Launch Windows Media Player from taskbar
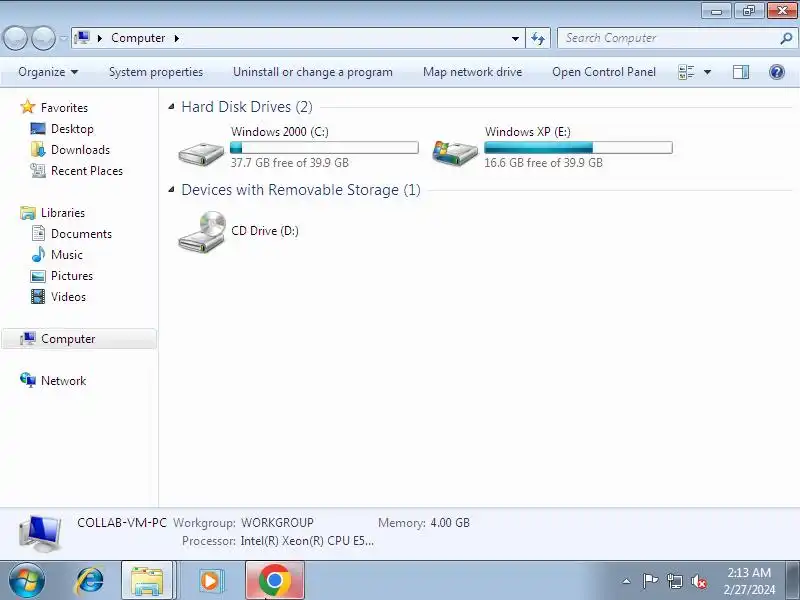The width and height of the screenshot is (800, 600). coord(210,581)
